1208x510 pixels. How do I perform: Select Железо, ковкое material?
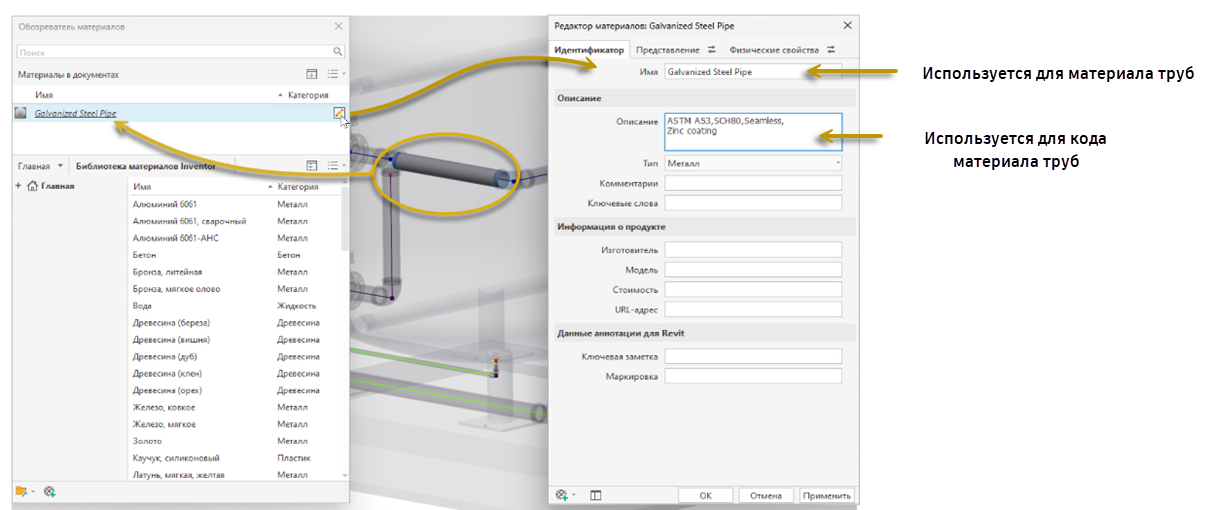coord(235,407)
